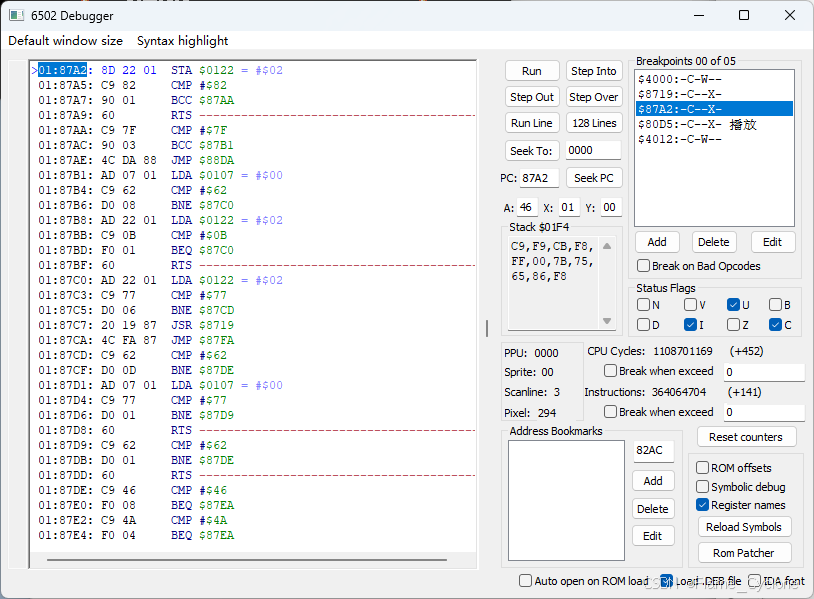Click the A register field
The width and height of the screenshot is (814, 599).
[x=527, y=208]
